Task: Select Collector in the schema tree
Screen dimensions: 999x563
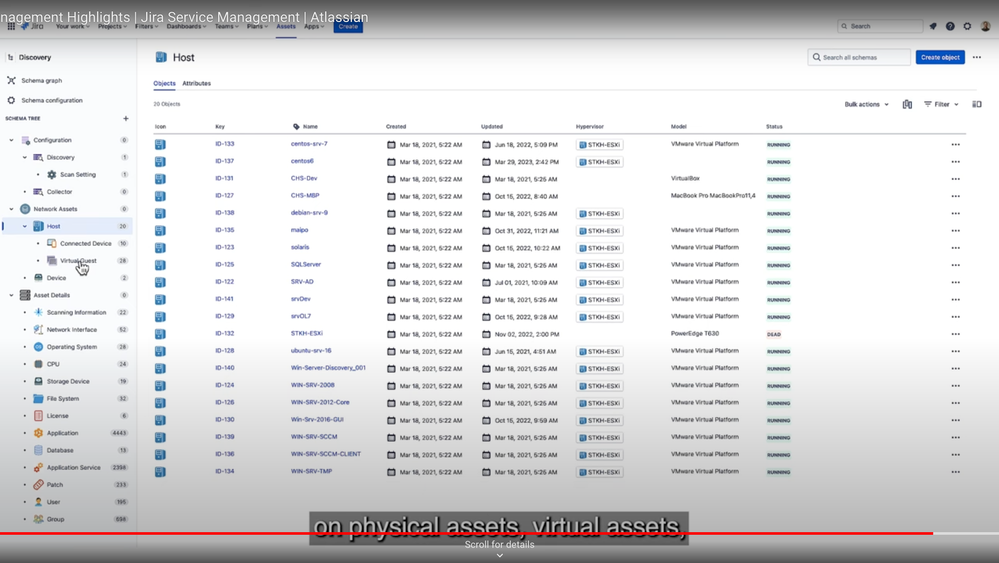Action: tap(59, 192)
